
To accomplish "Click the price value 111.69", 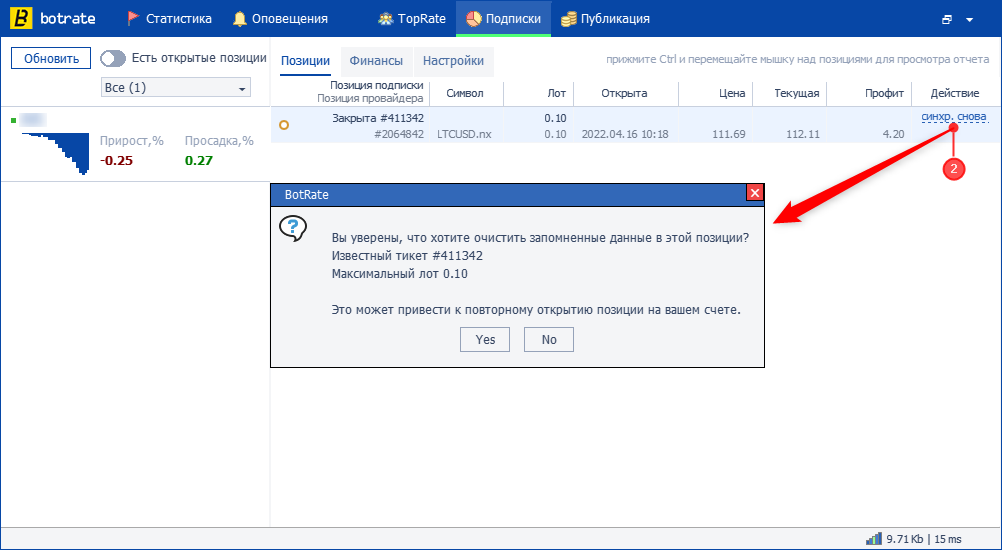I will click(728, 134).
